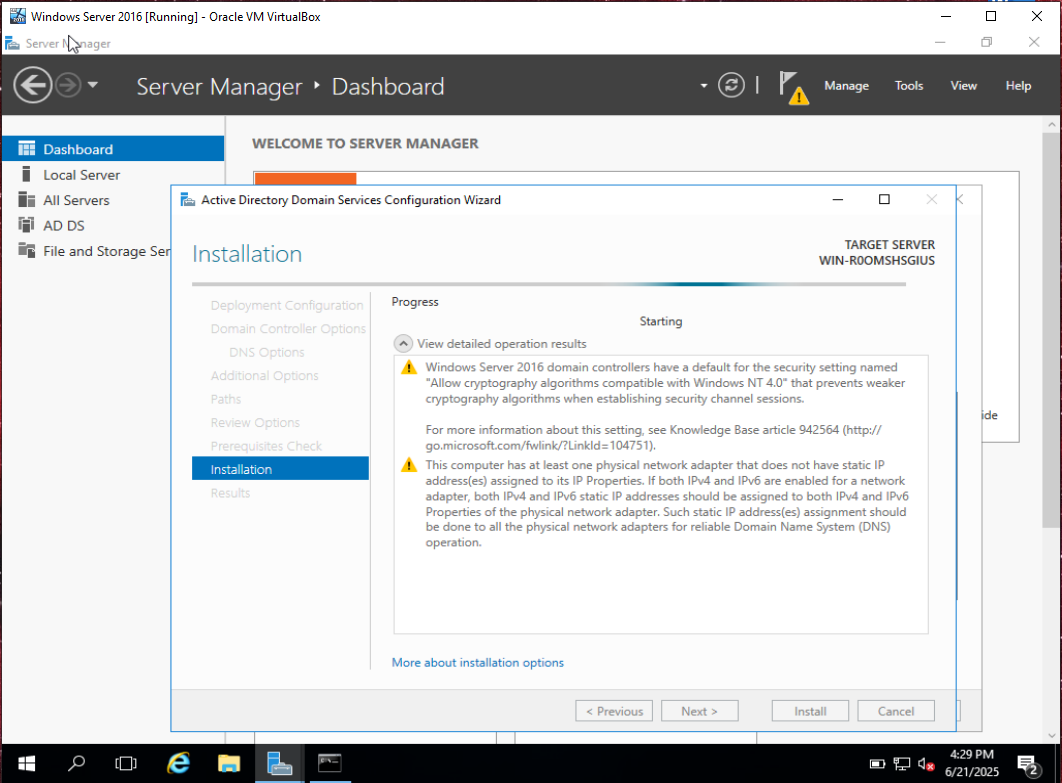1062x783 pixels.
Task: Select the Installation wizard step
Action: tap(280, 469)
